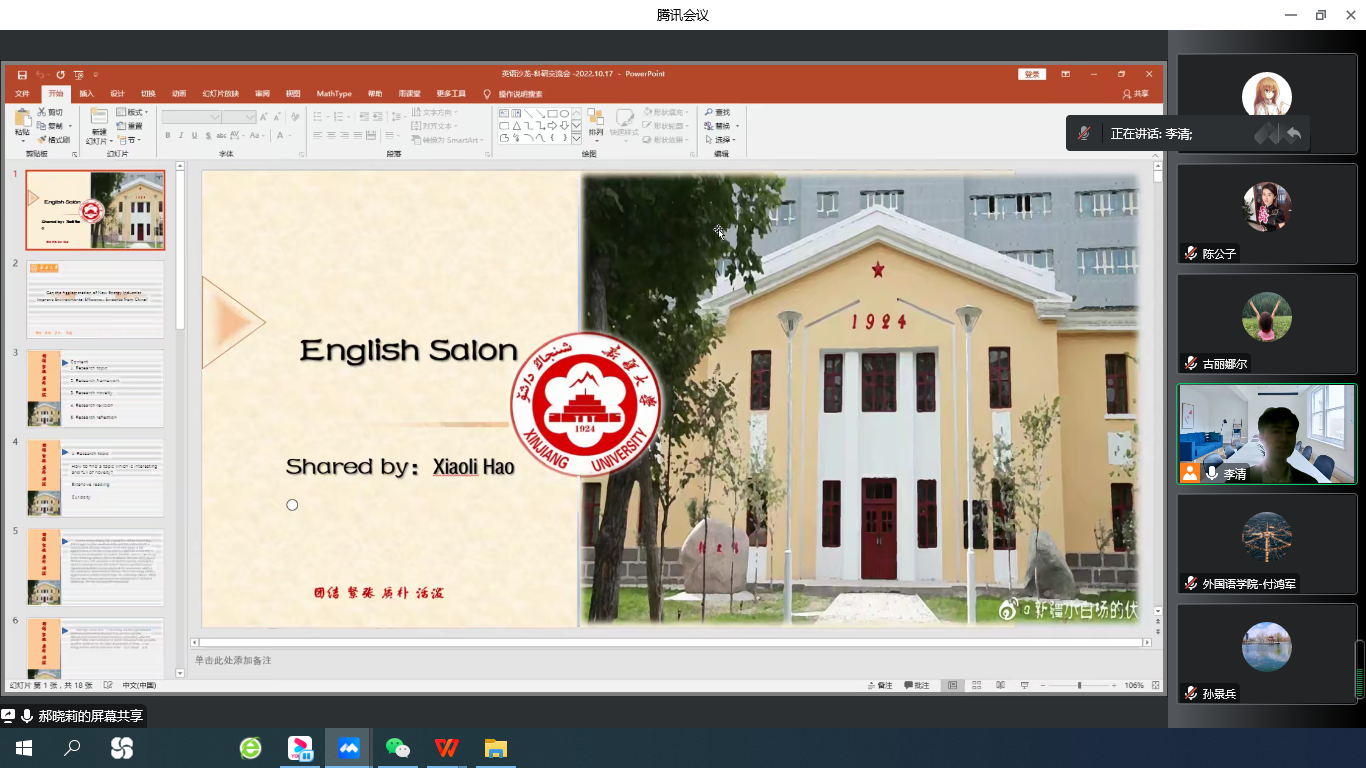Click the WPS Office taskbar icon

[446, 748]
